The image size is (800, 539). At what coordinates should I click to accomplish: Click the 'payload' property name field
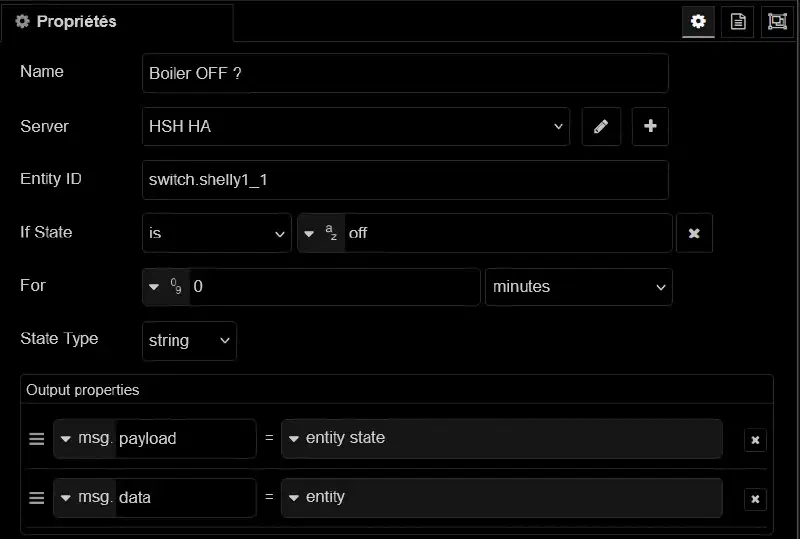point(186,438)
